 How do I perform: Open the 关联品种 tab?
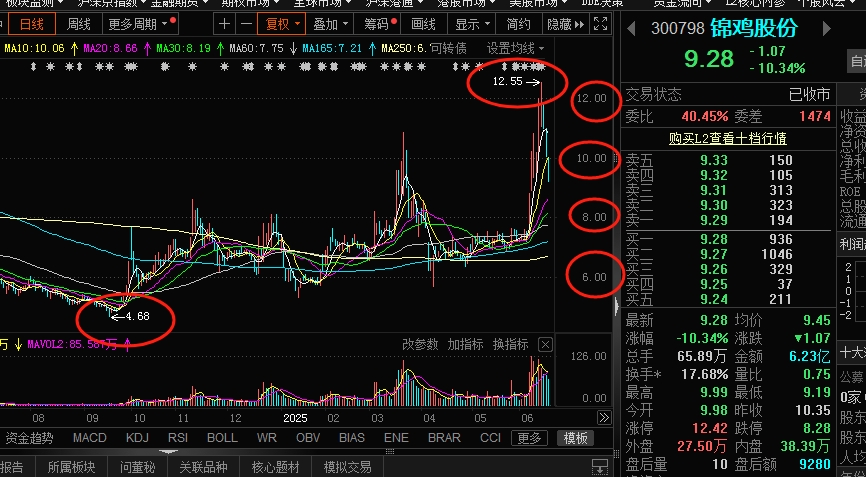(203, 467)
